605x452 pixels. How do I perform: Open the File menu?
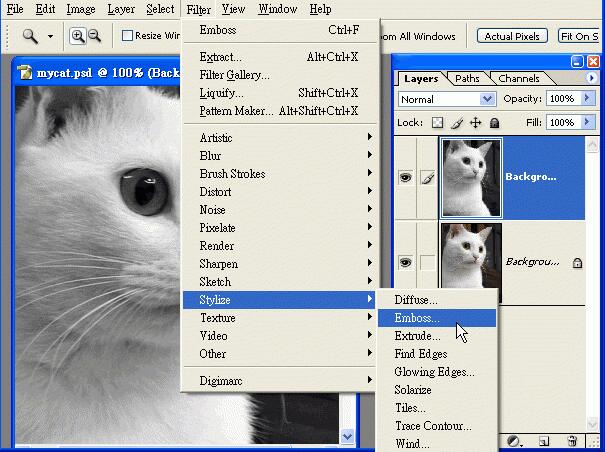pyautogui.click(x=15, y=9)
